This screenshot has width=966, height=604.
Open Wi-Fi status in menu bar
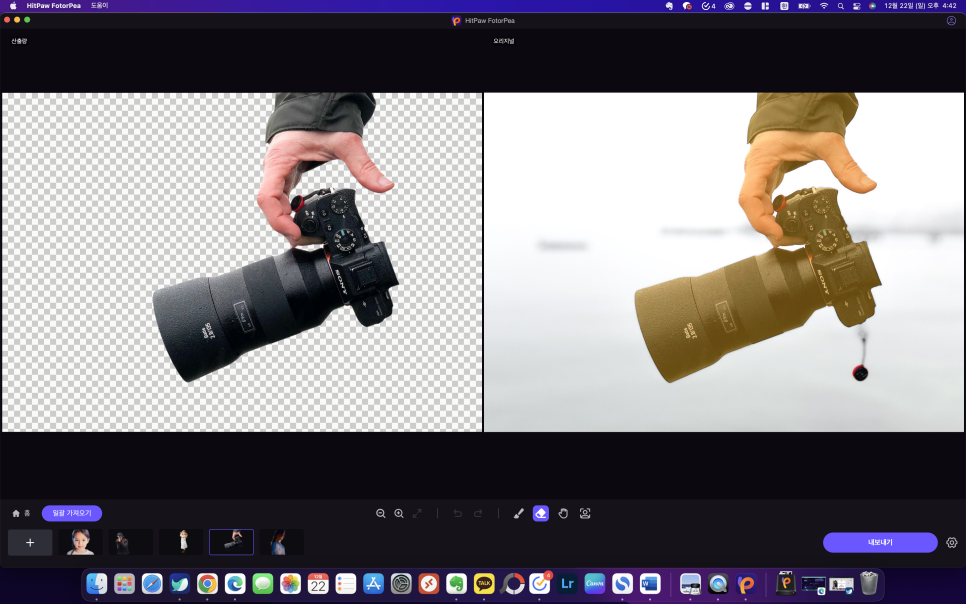[x=824, y=6]
